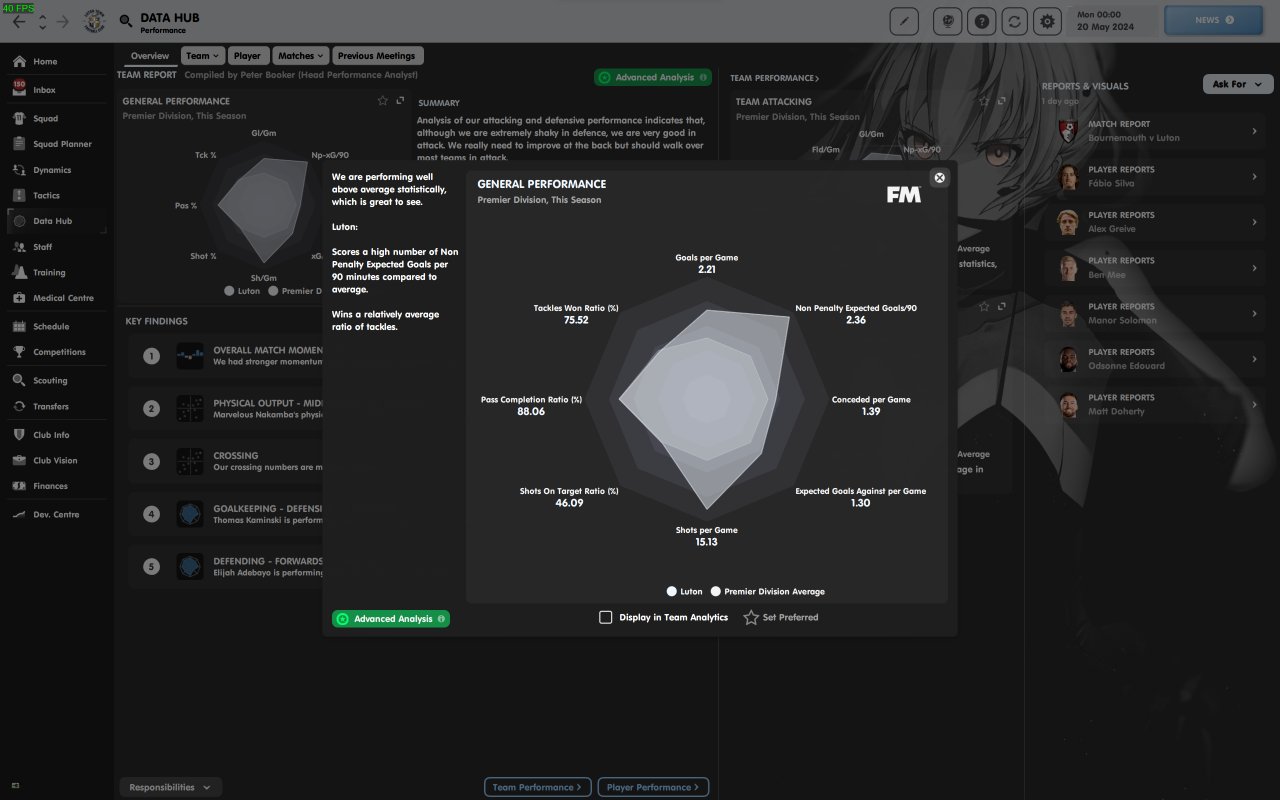This screenshot has width=1280, height=800.
Task: Click Odsonne Edouard's player photo
Action: click(1070, 359)
